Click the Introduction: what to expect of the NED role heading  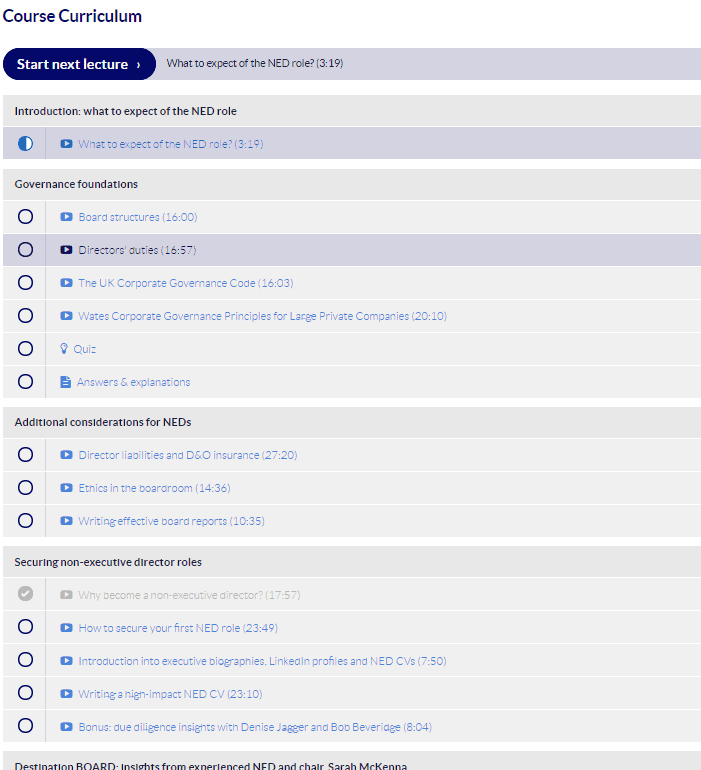[125, 111]
